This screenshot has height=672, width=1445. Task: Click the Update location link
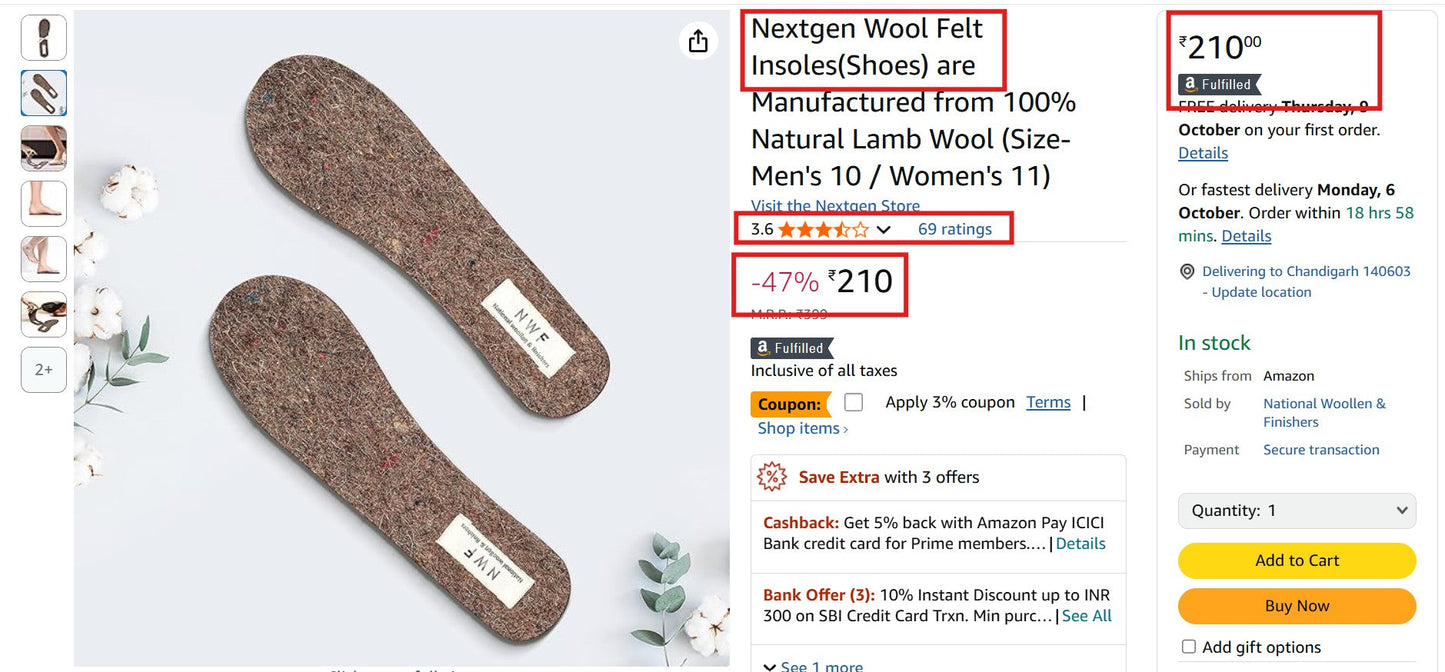coord(1263,291)
